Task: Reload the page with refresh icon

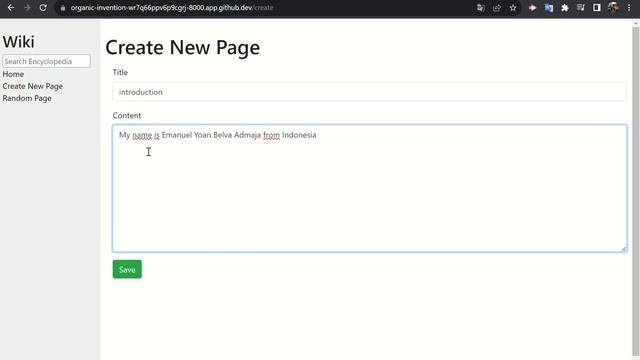Action: click(x=43, y=8)
